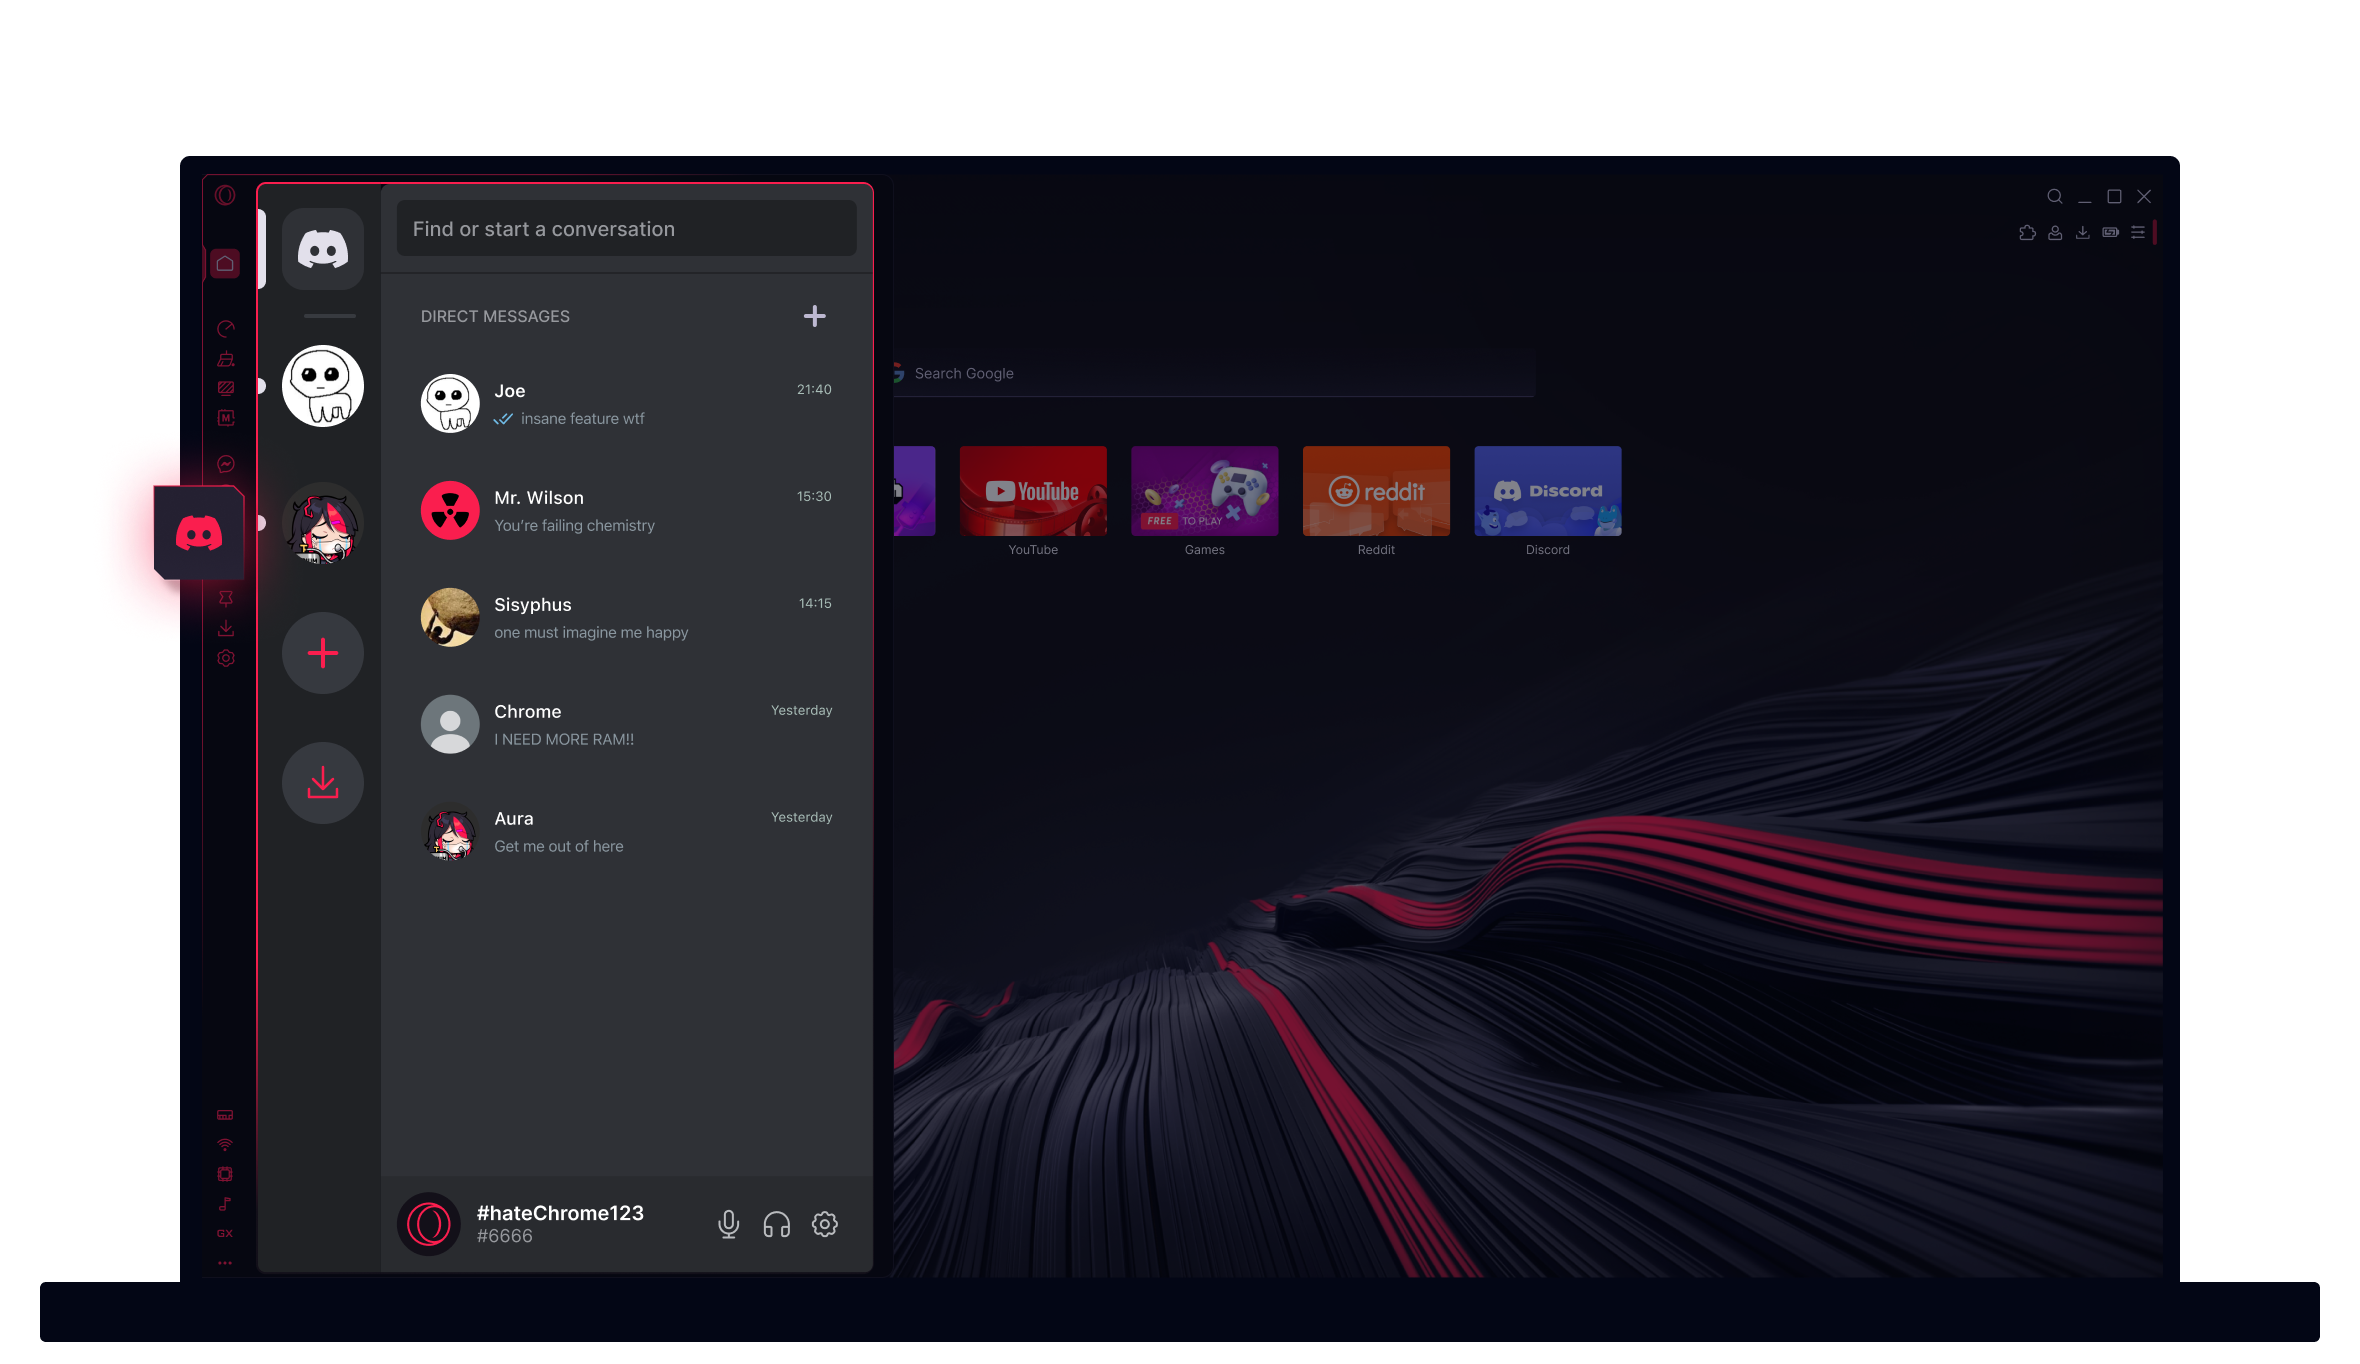Select the Easy Setup paintbrush icon

pos(225,359)
